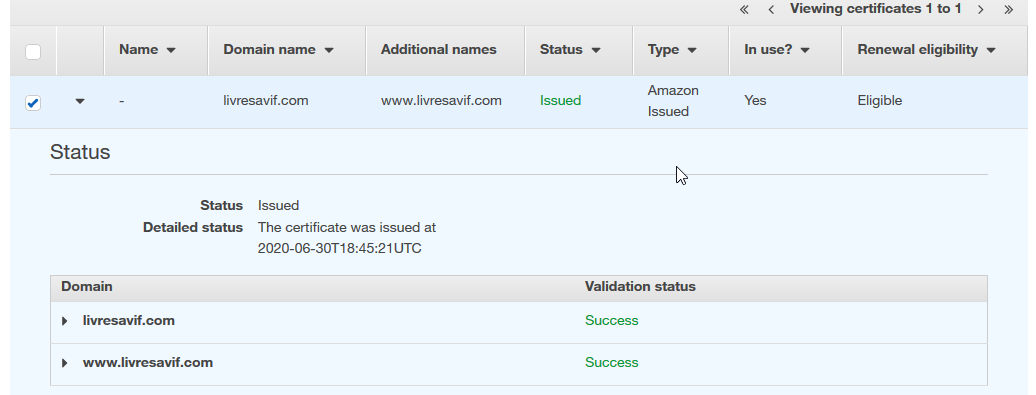The height and width of the screenshot is (395, 1036).
Task: Sort by Type column arrow
Action: click(x=692, y=50)
